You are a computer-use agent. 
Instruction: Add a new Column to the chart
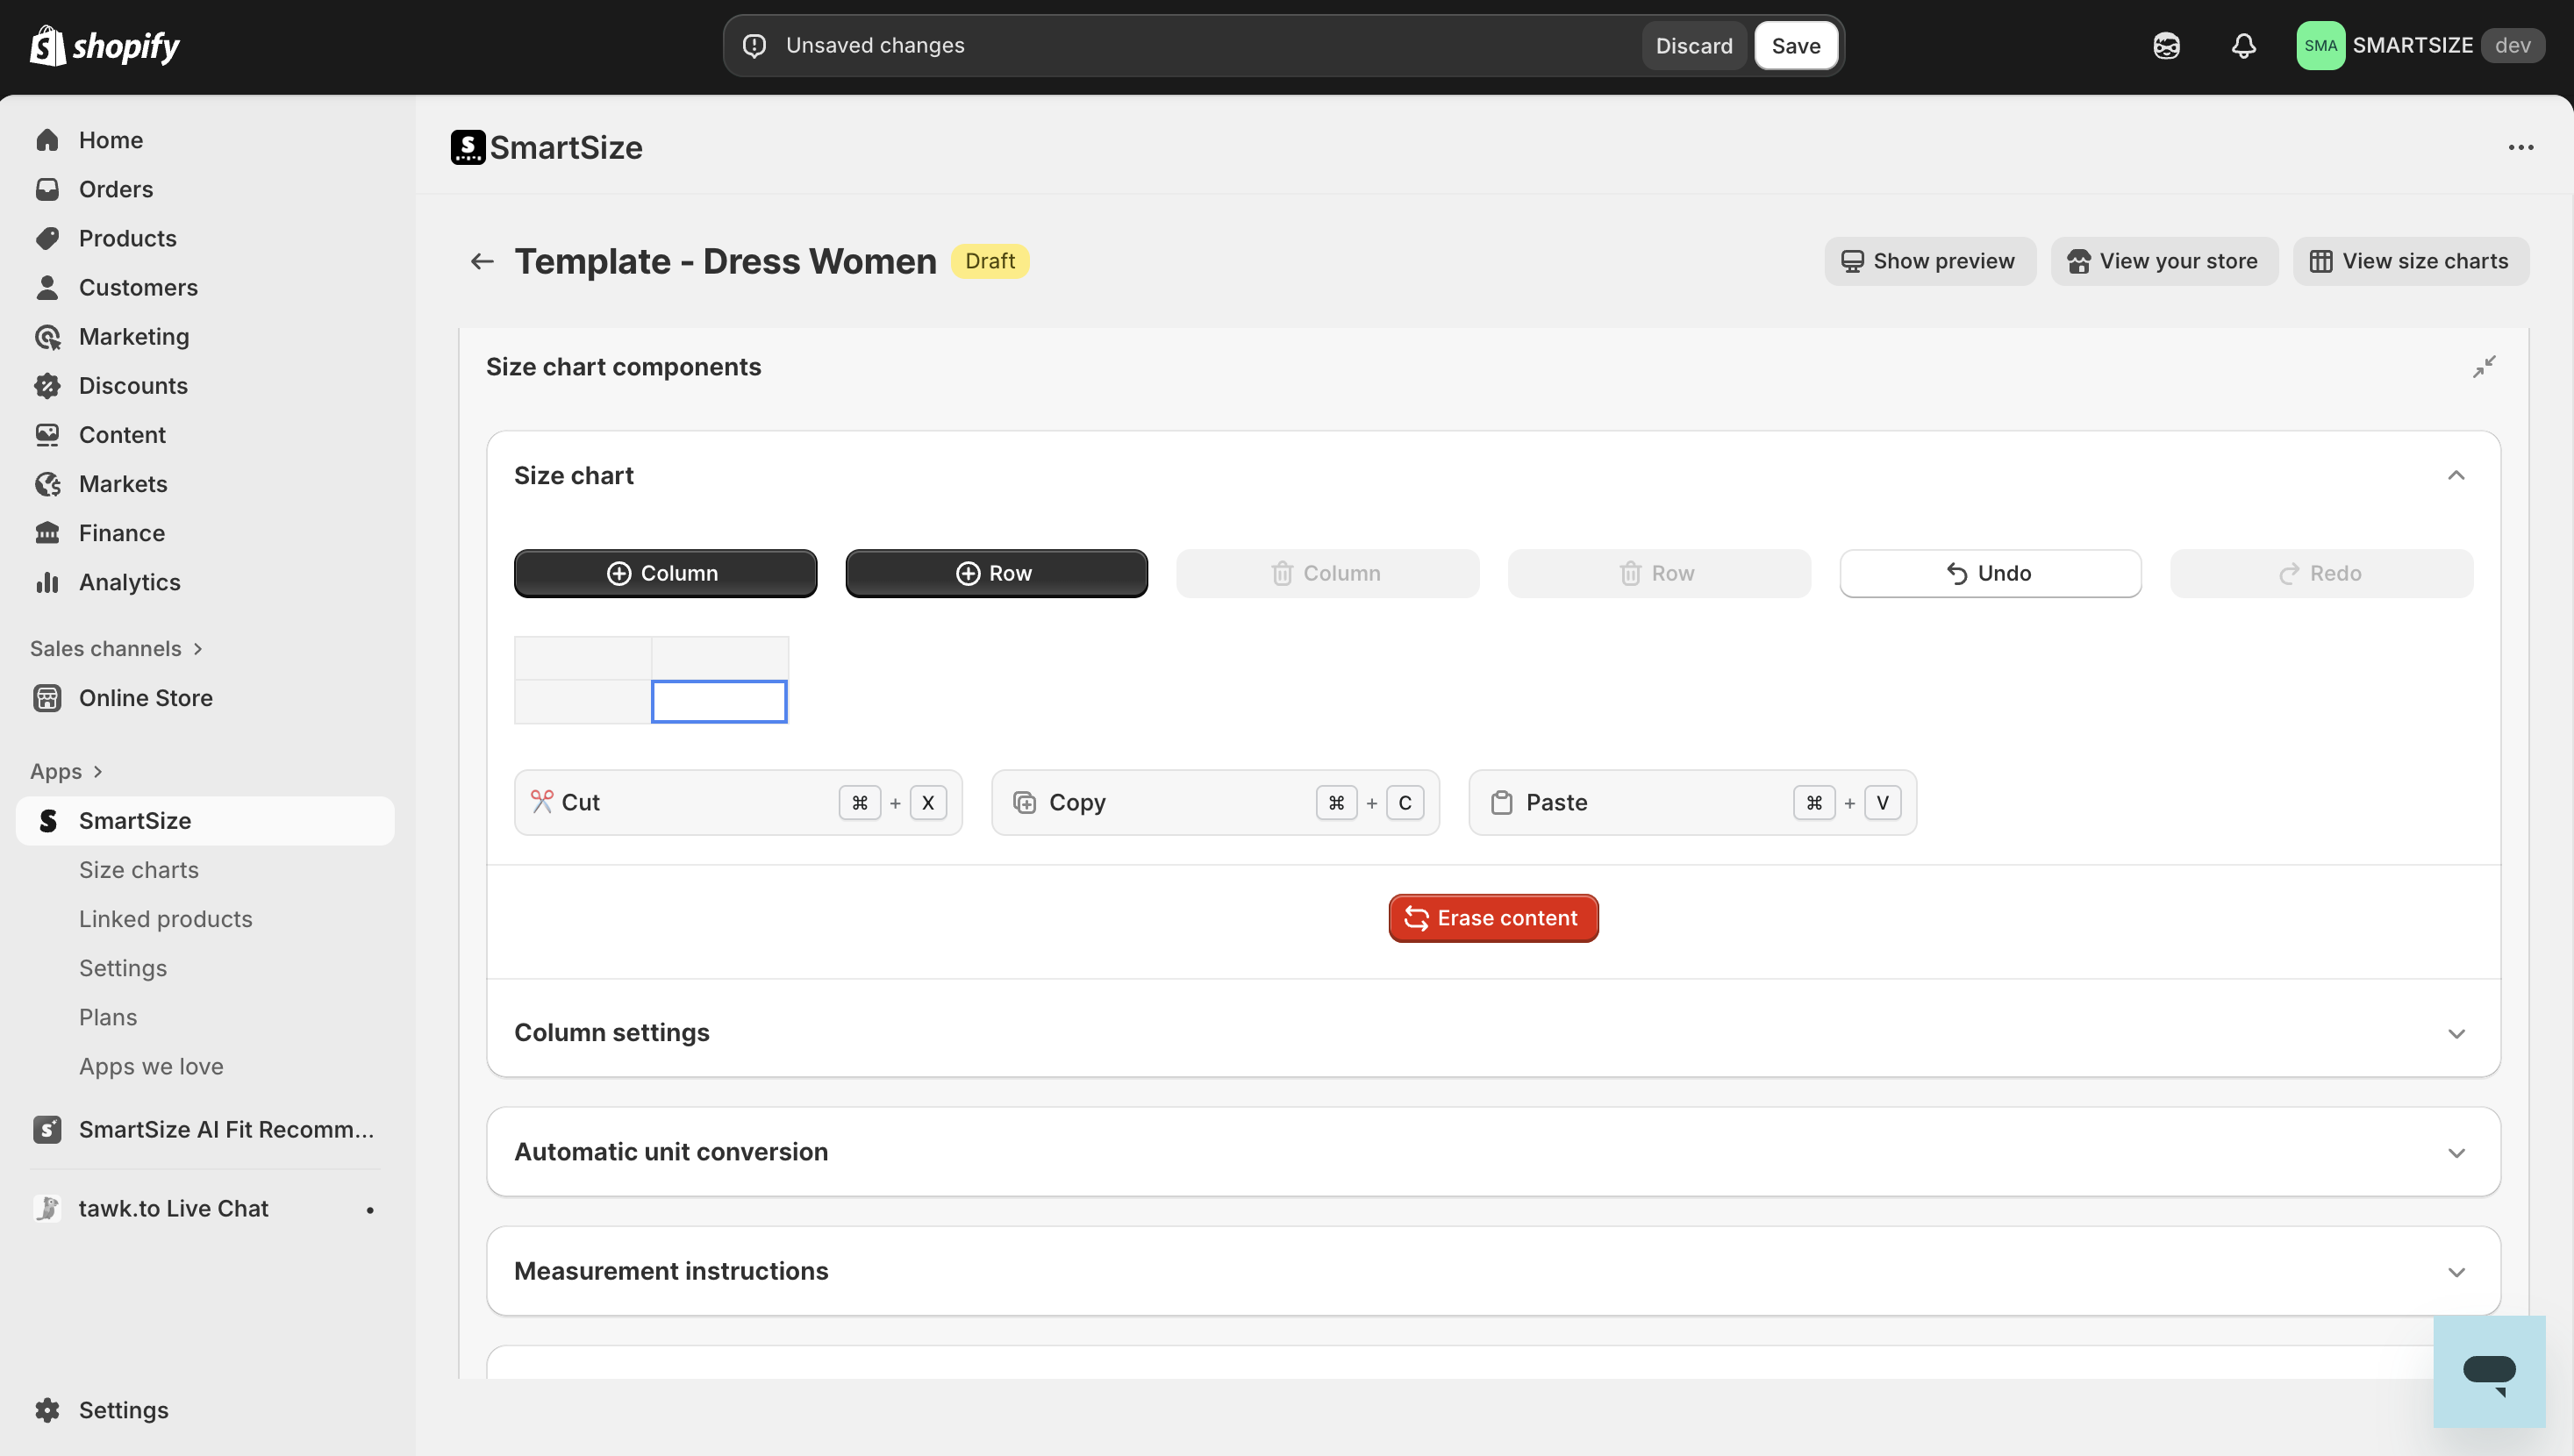pyautogui.click(x=665, y=574)
